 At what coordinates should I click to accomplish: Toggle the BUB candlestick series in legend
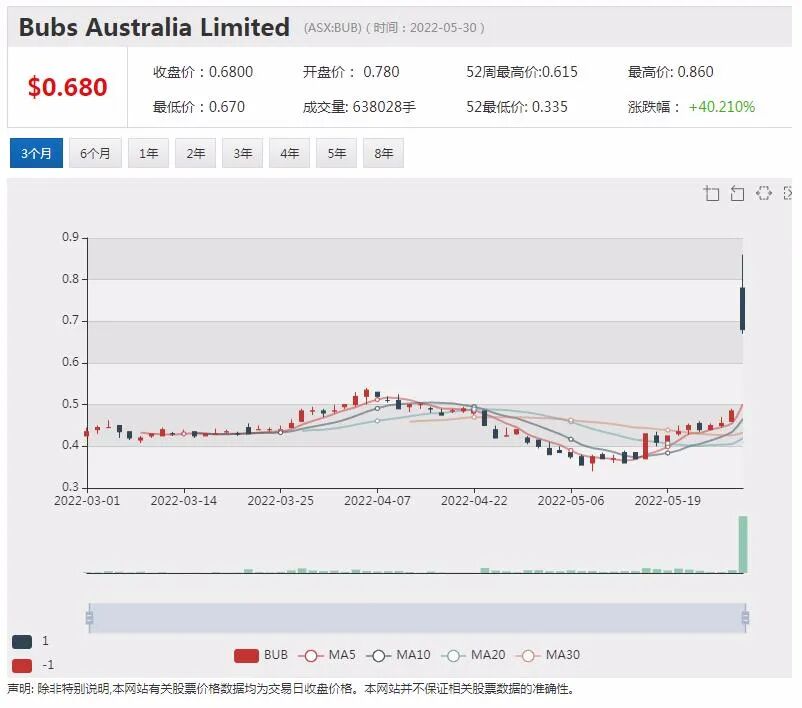click(x=261, y=655)
